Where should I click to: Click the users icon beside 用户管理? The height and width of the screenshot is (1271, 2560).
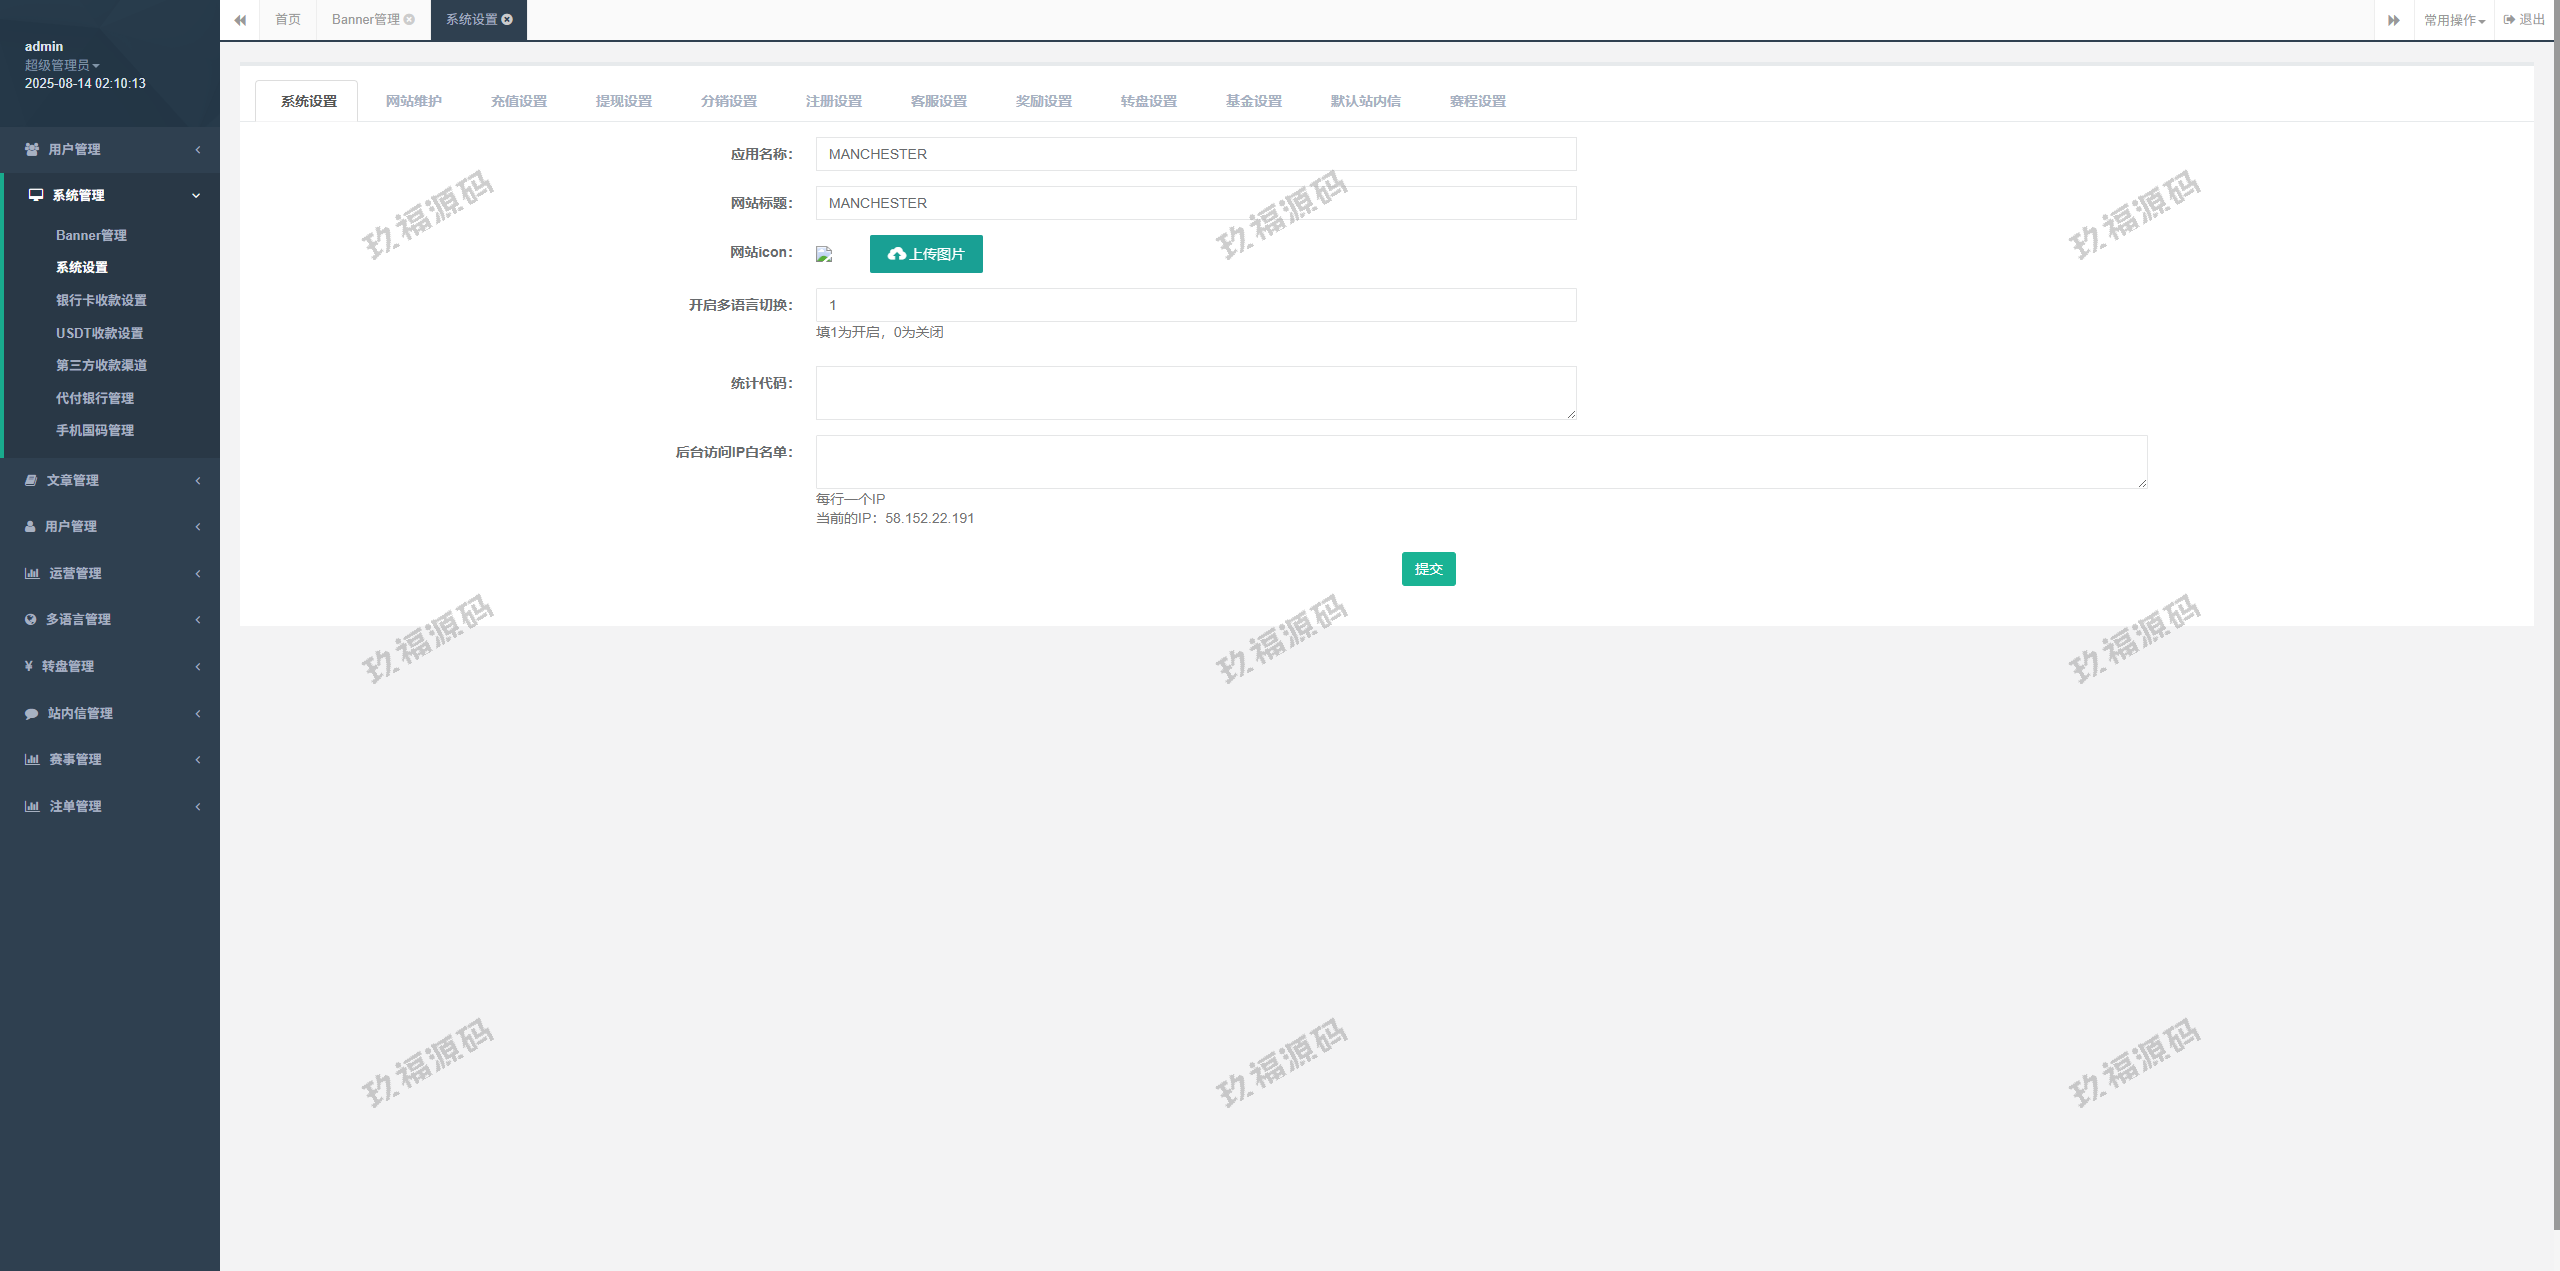[x=32, y=149]
